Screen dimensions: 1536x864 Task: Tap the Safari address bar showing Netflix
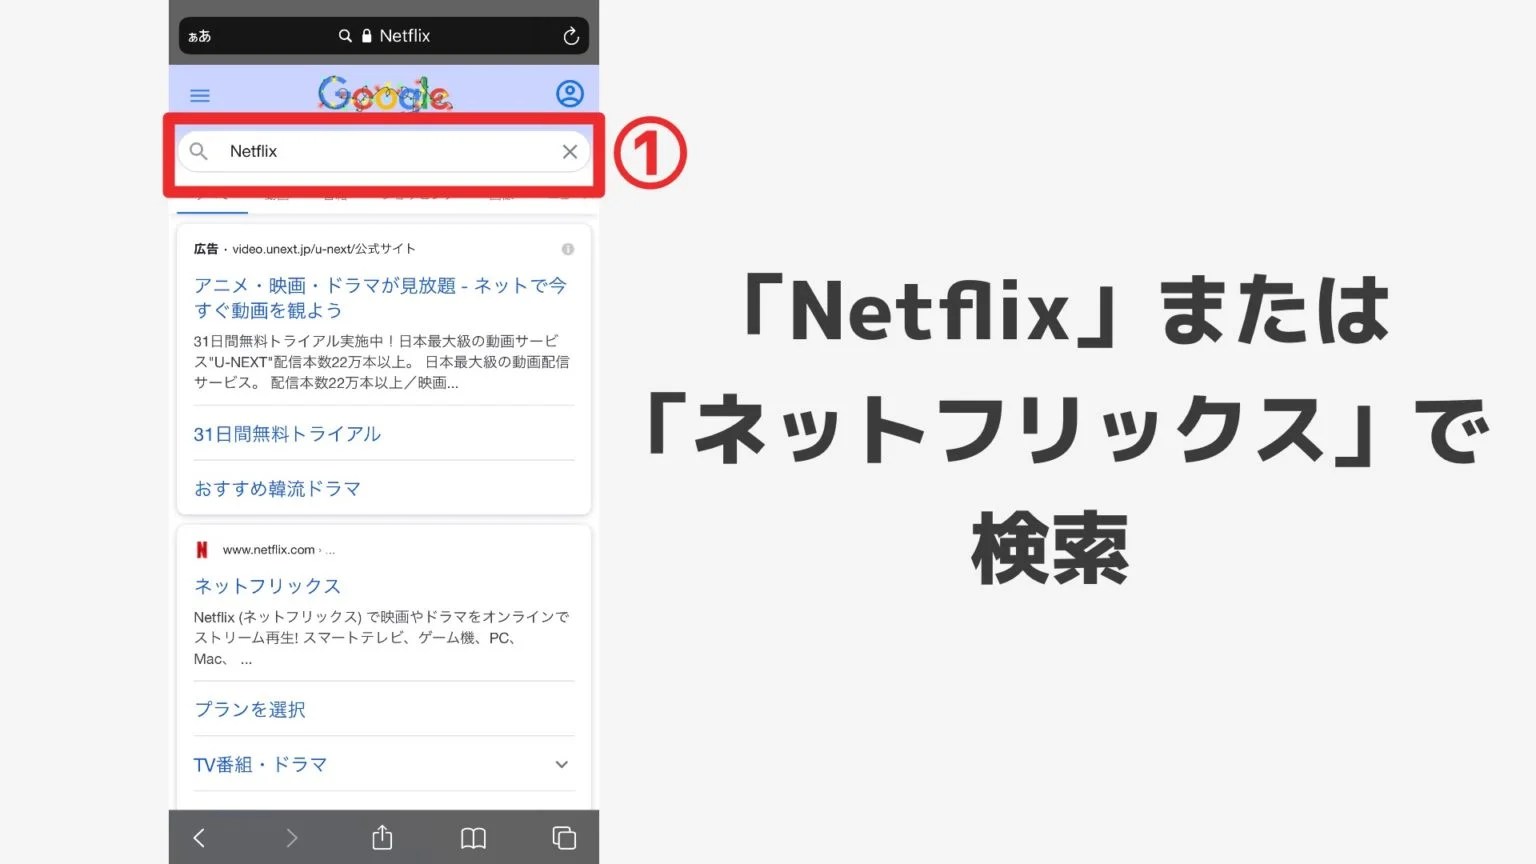[x=384, y=36]
